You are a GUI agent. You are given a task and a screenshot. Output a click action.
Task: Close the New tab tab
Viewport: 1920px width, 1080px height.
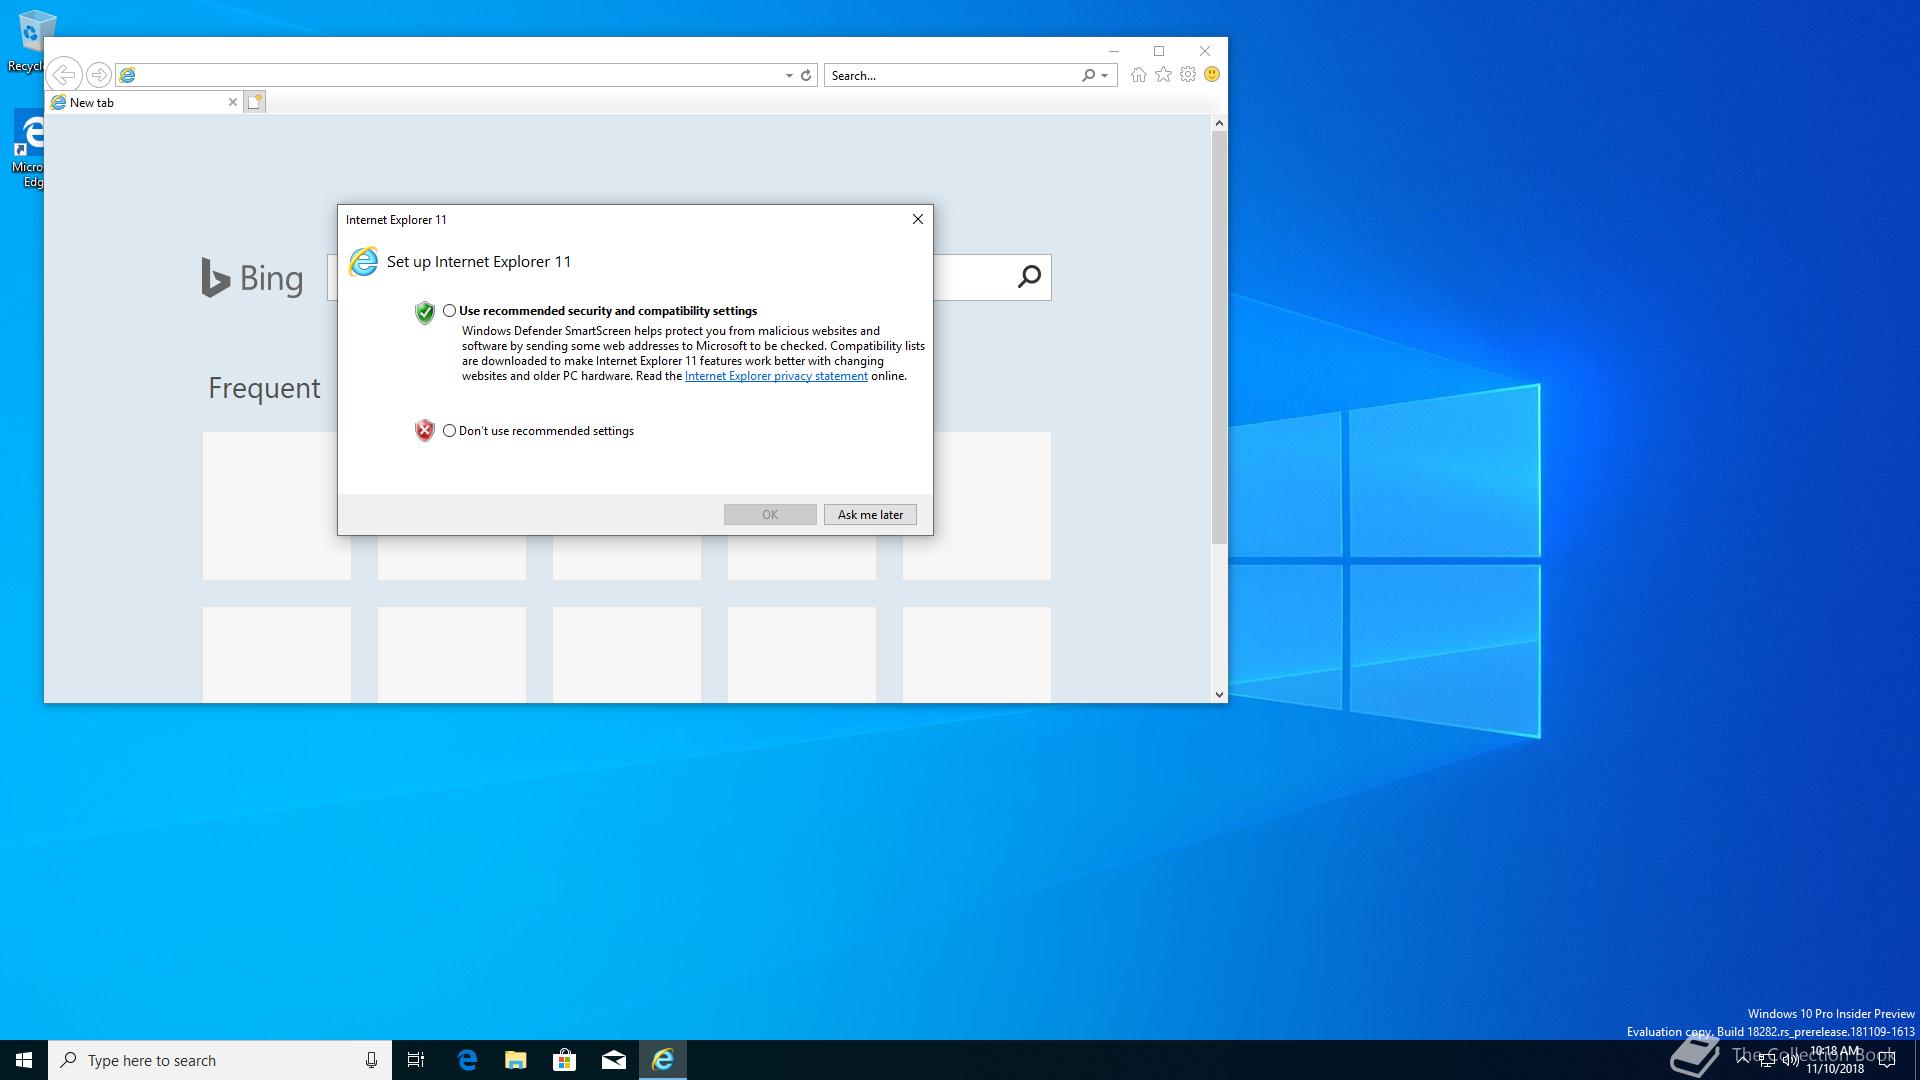pos(233,102)
